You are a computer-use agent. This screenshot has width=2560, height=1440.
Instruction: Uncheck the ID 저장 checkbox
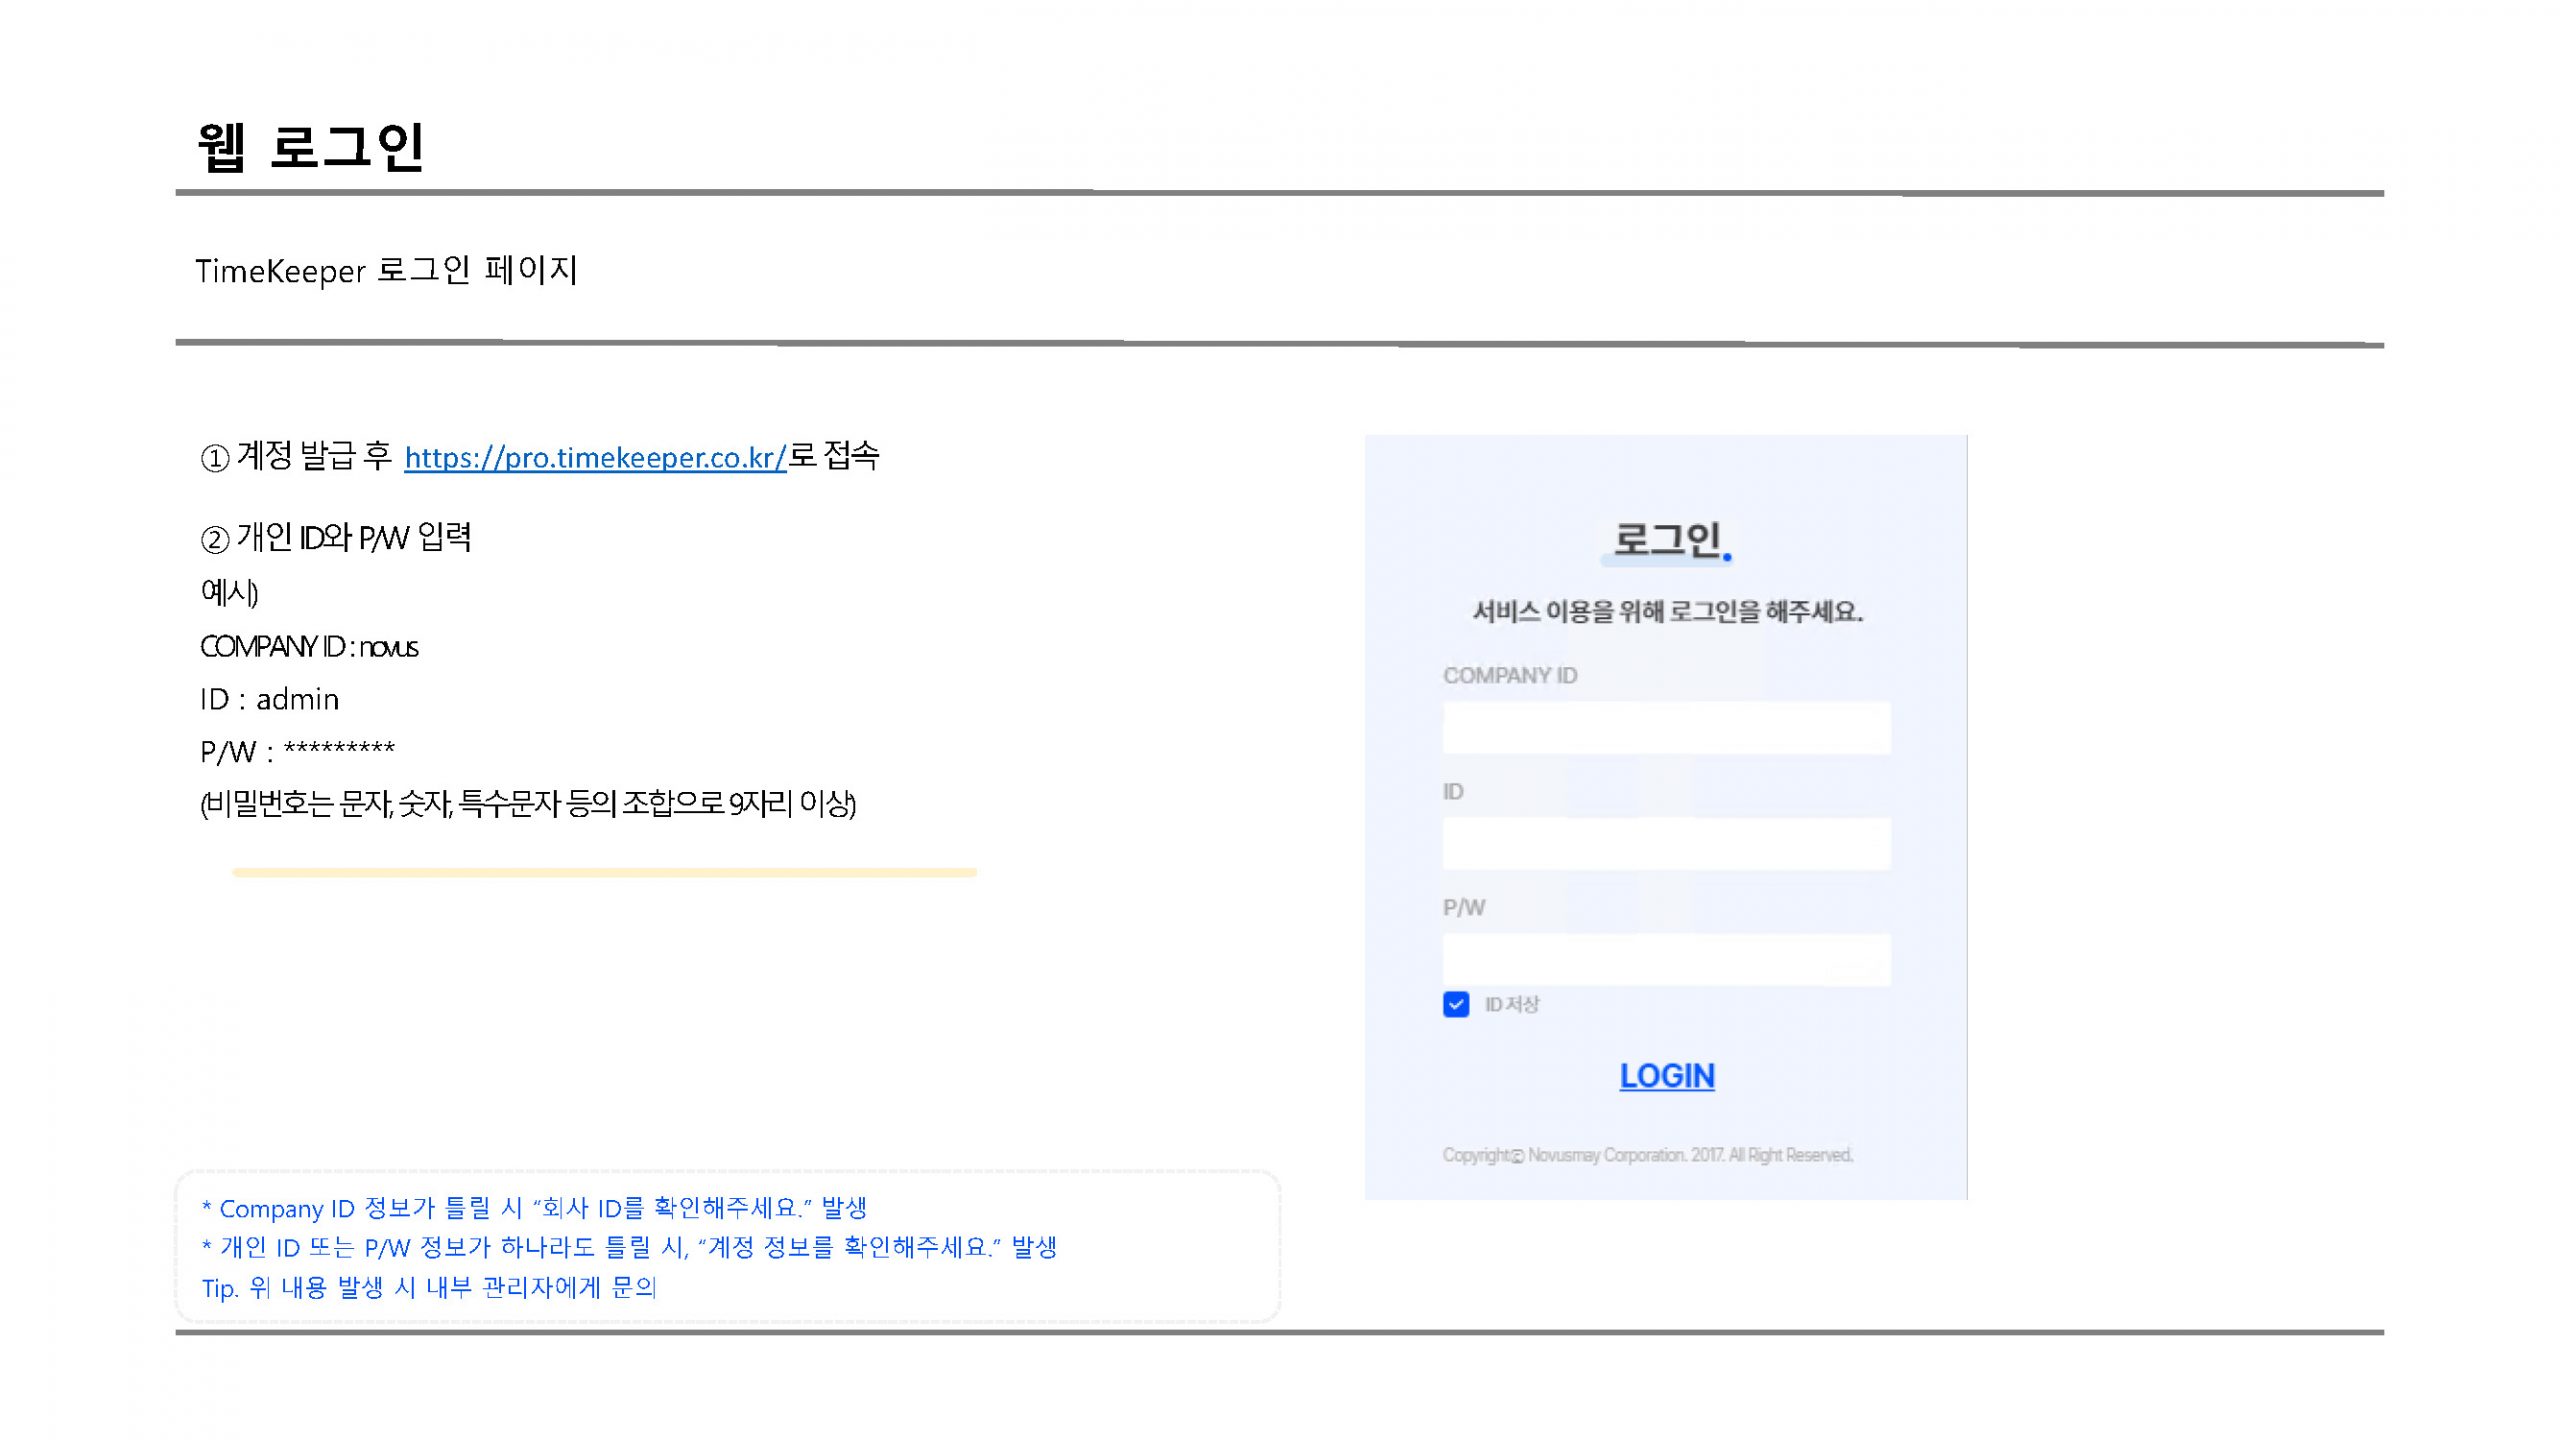pos(1456,1004)
